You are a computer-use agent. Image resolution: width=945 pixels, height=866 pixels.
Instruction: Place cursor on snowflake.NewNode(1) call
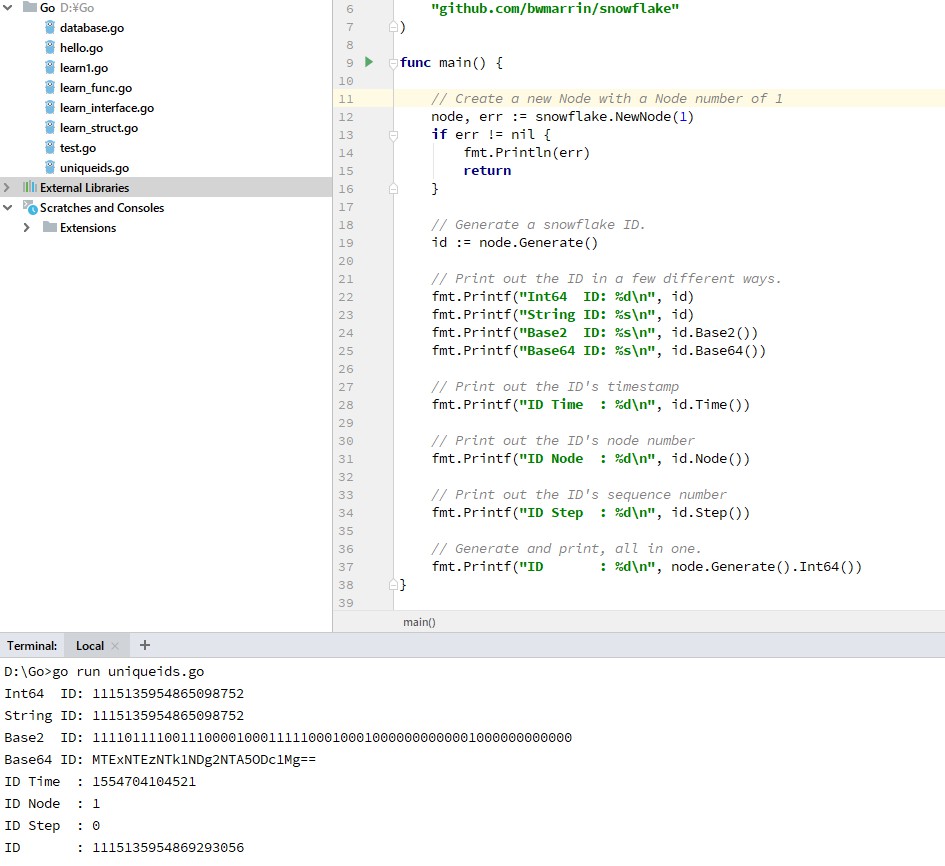tap(614, 116)
